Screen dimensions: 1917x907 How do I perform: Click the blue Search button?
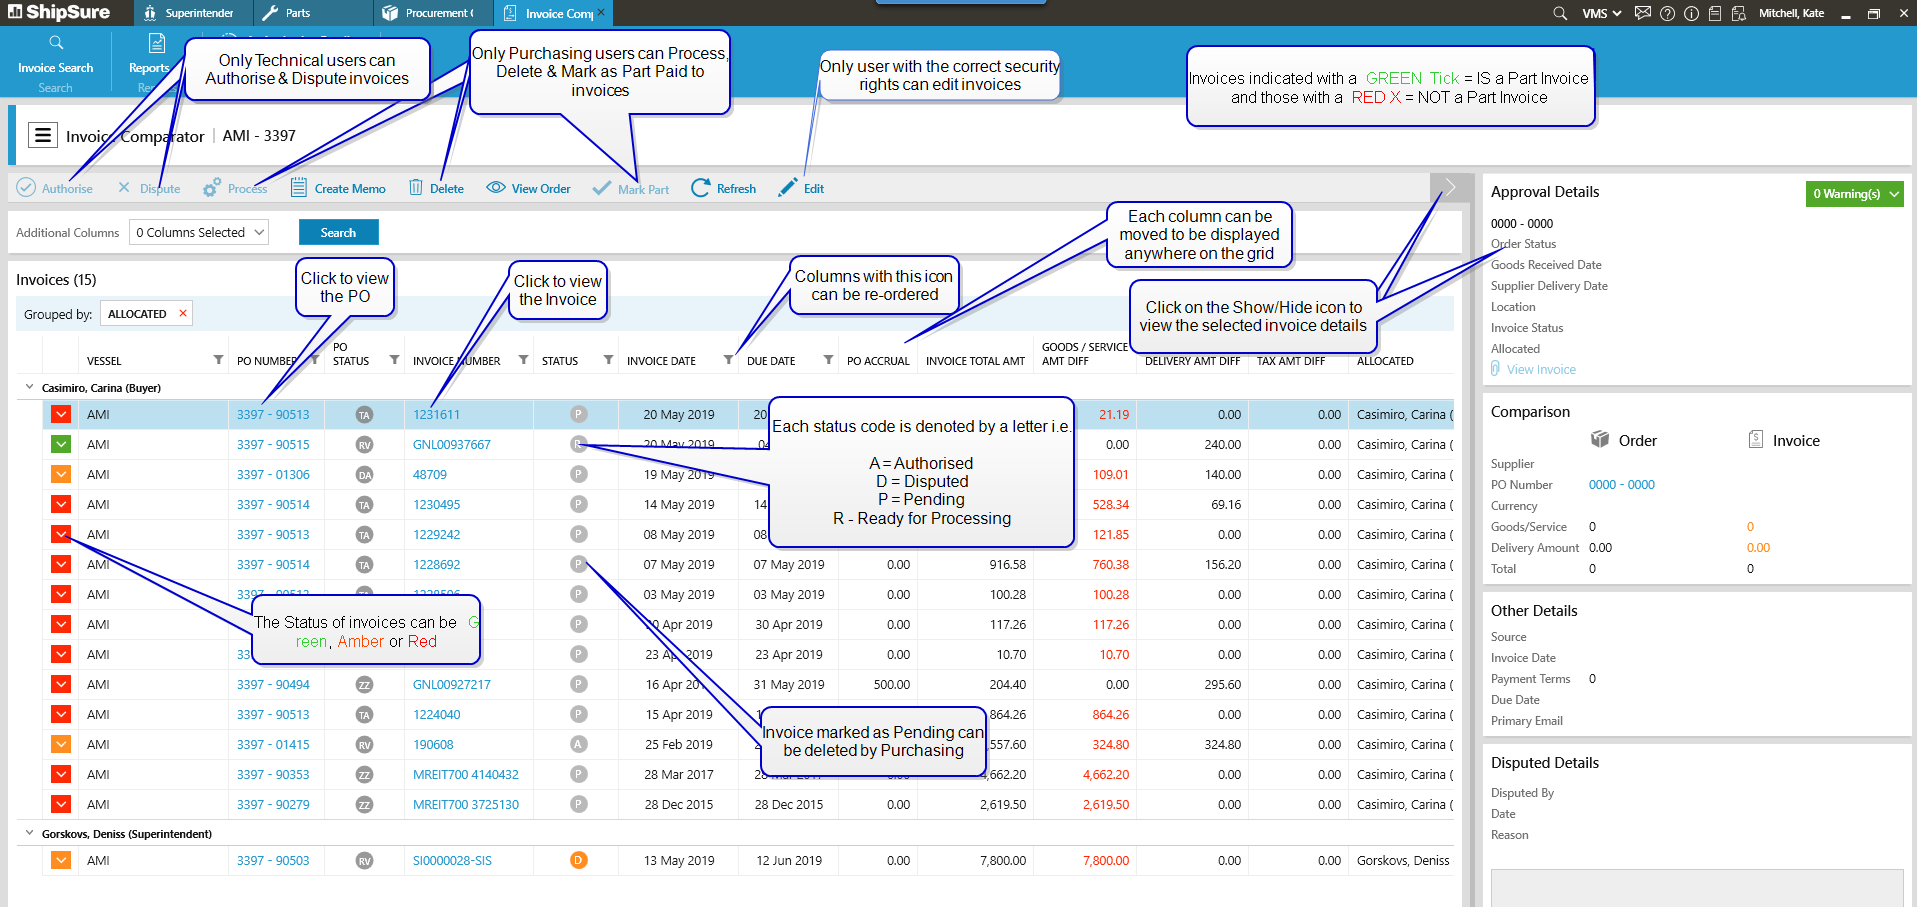[x=338, y=232]
